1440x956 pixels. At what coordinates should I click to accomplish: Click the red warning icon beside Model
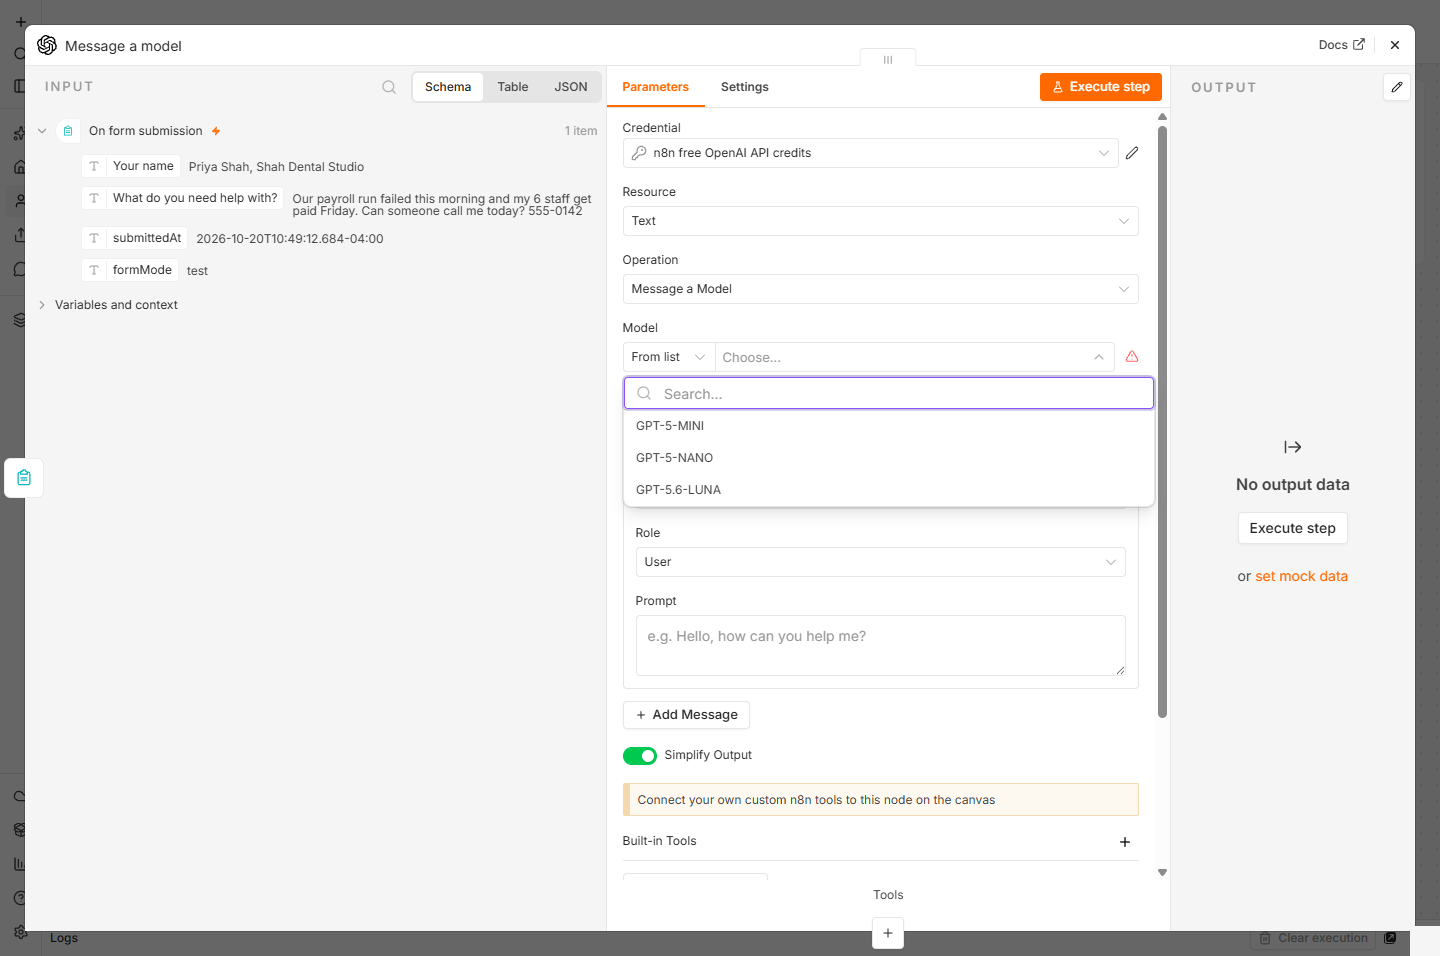tap(1132, 357)
